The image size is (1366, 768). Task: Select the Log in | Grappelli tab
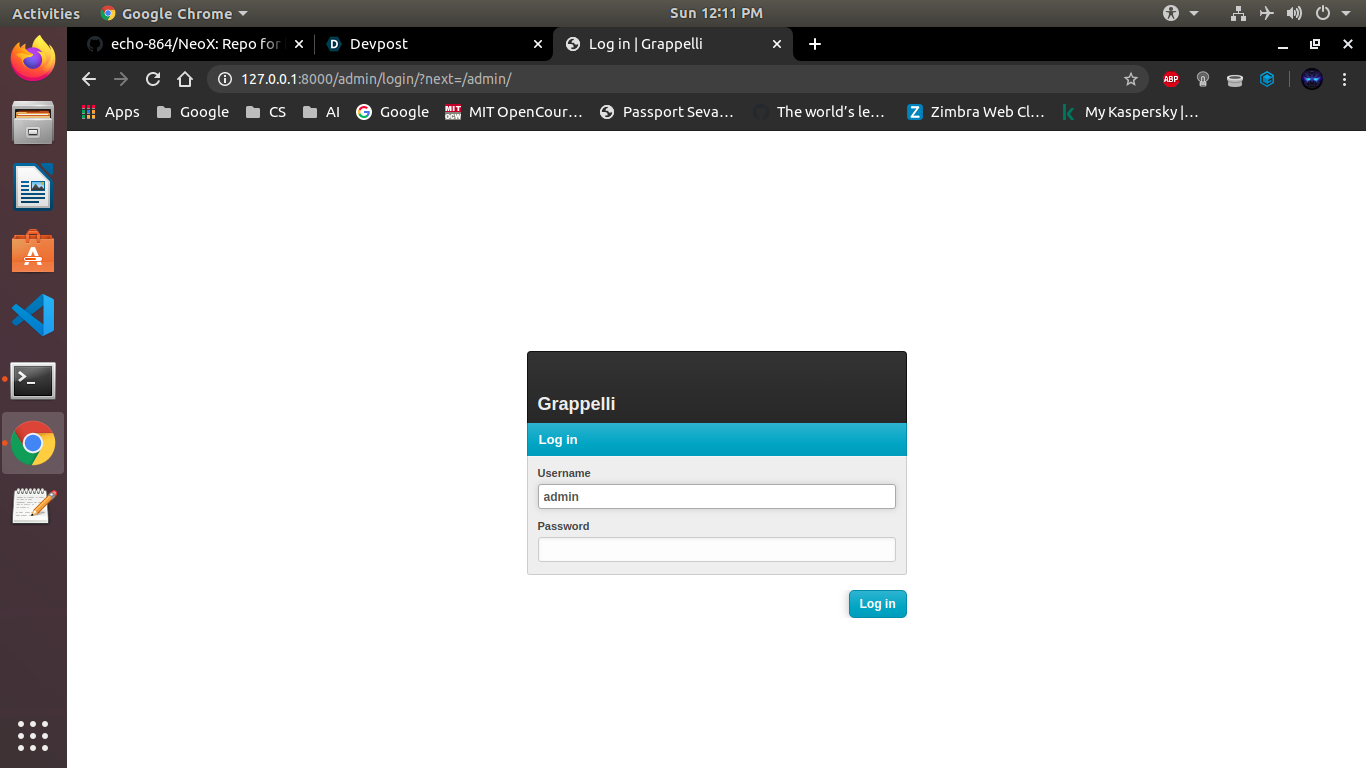pyautogui.click(x=672, y=44)
